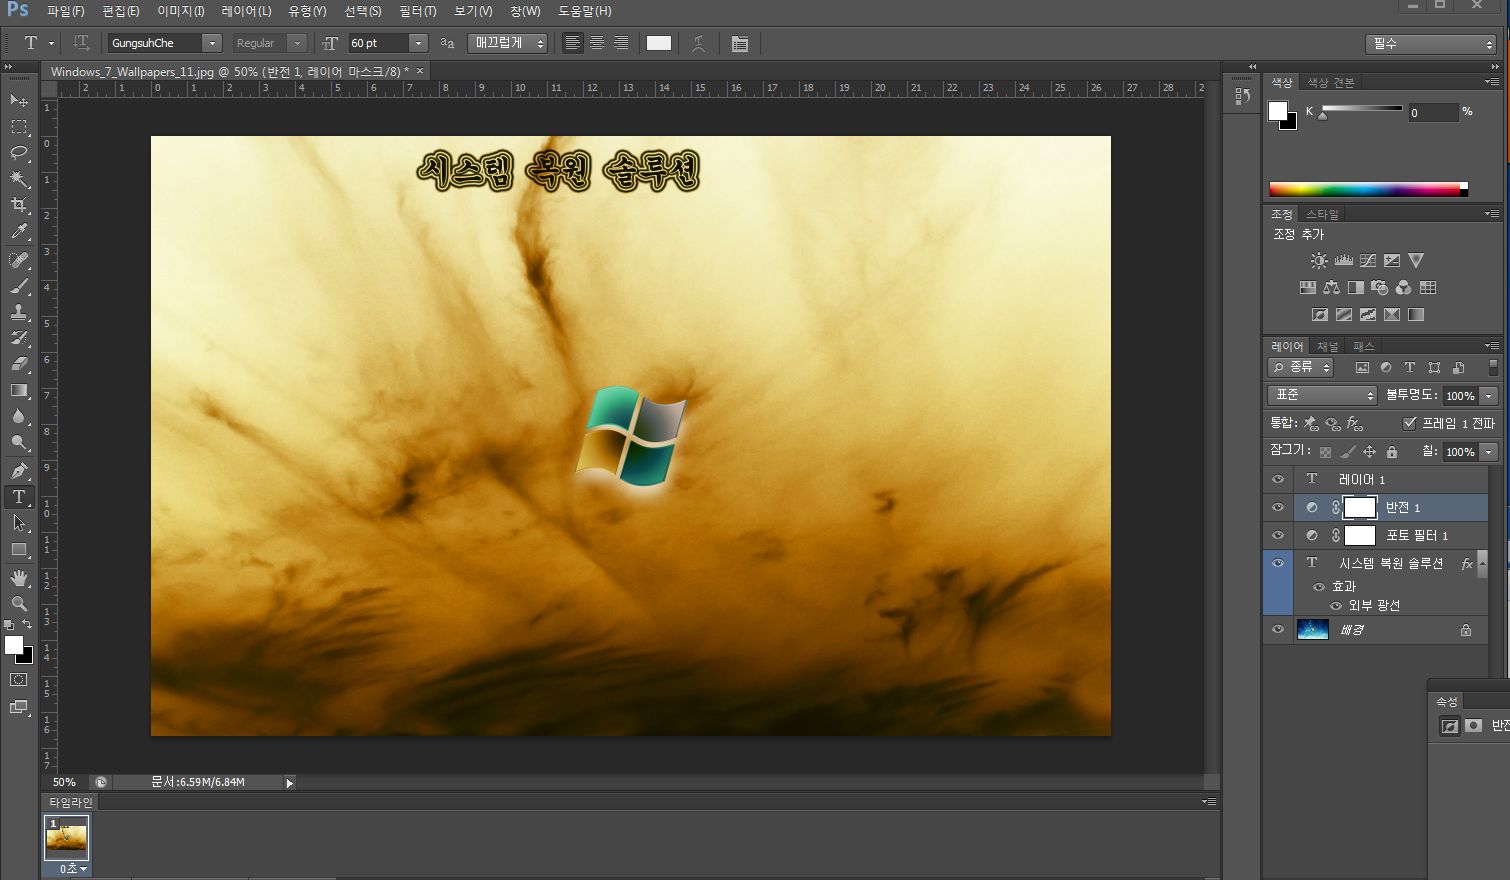Viewport: 1510px width, 880px height.
Task: Select the Crop tool
Action: 19,205
